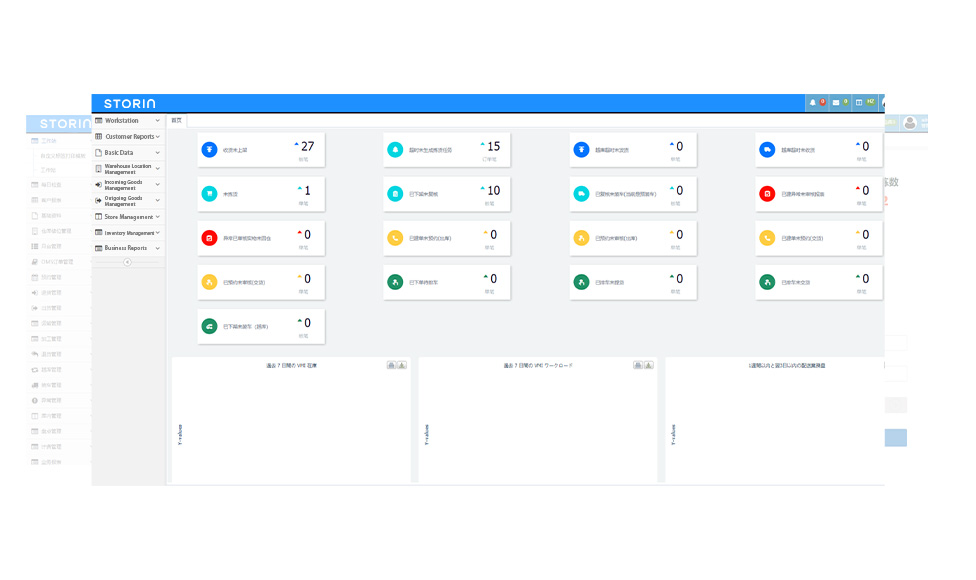Click the count value 27 on first card
The height and width of the screenshot is (580, 976).
click(x=307, y=146)
